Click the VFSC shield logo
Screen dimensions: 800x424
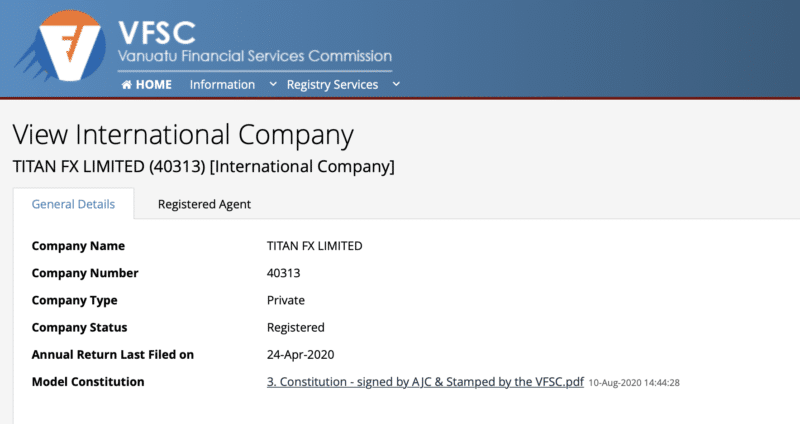point(61,46)
